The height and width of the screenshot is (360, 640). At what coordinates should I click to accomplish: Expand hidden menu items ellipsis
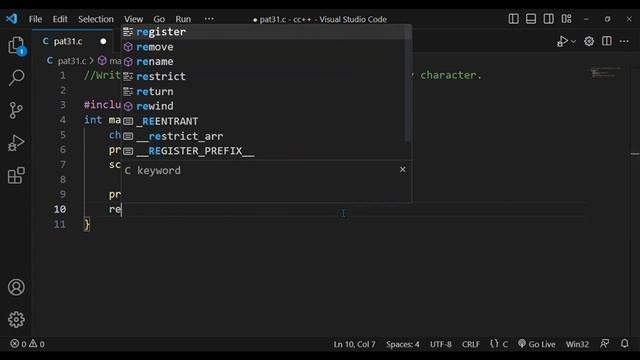(209, 19)
